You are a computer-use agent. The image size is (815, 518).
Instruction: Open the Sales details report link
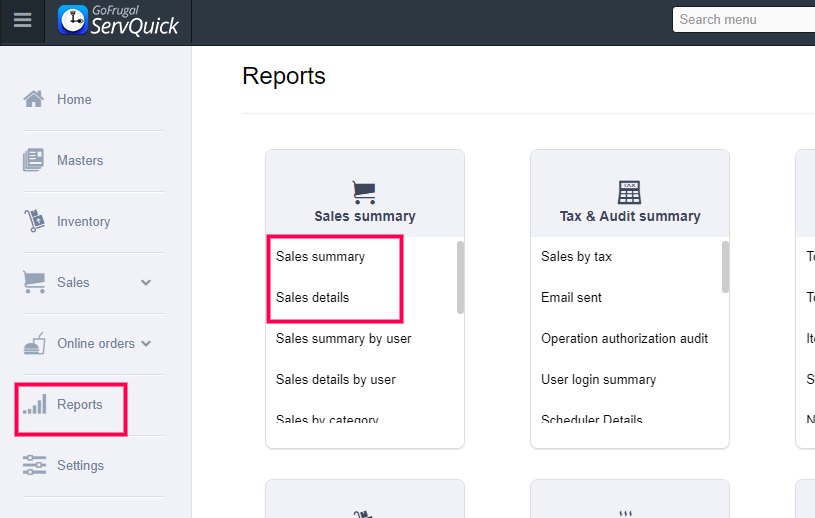coord(312,297)
